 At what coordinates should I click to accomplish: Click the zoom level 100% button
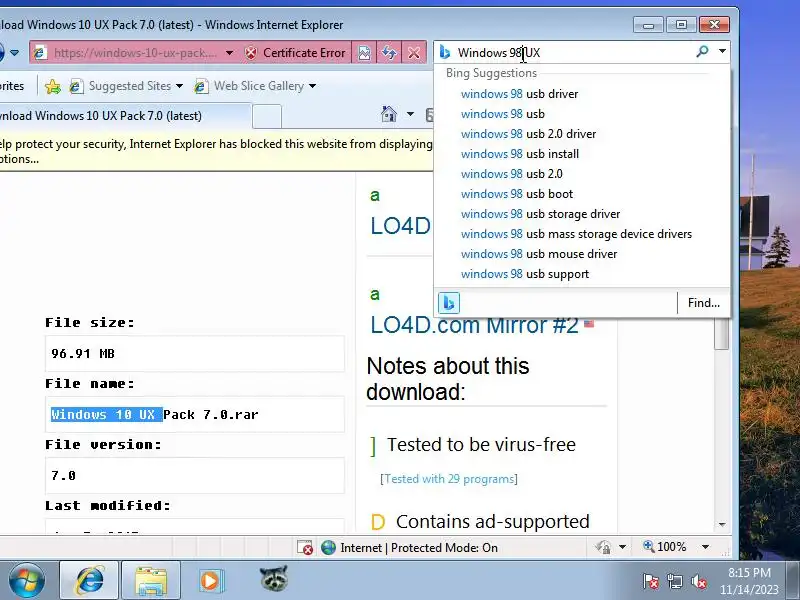coord(665,547)
